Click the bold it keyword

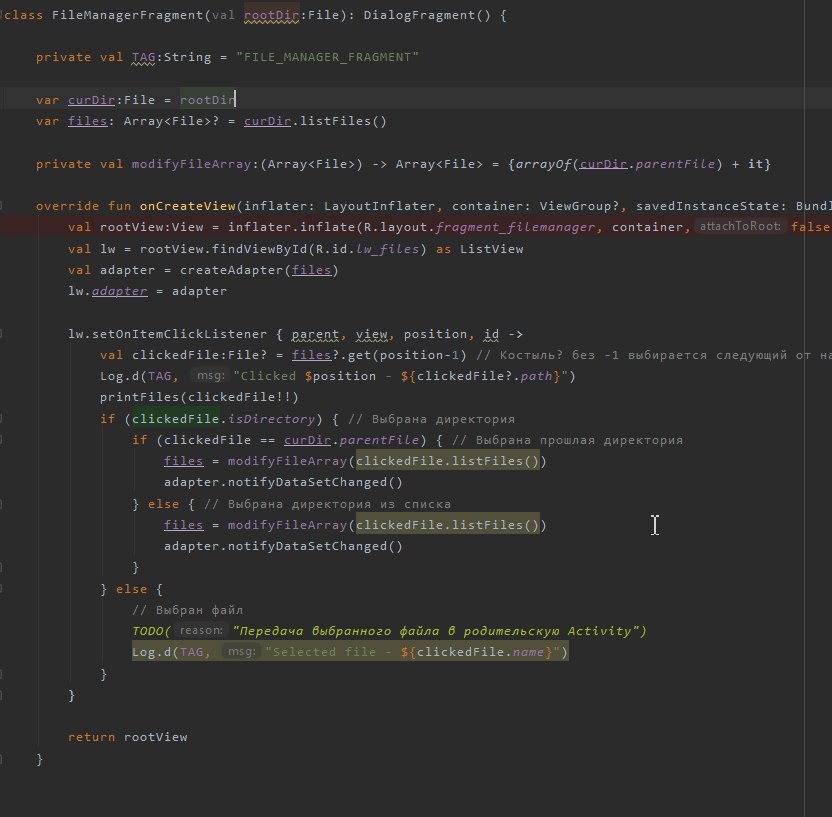point(755,164)
